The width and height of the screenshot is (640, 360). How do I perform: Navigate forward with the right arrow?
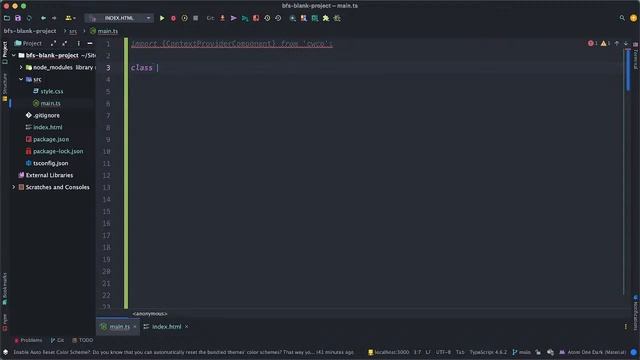[54, 18]
